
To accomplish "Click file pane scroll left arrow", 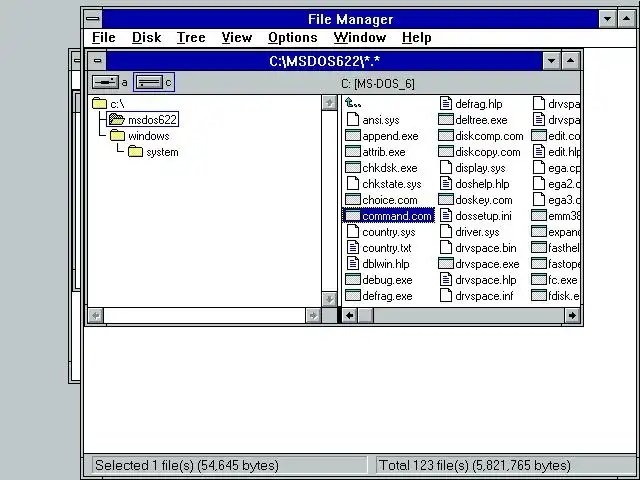I will [350, 316].
